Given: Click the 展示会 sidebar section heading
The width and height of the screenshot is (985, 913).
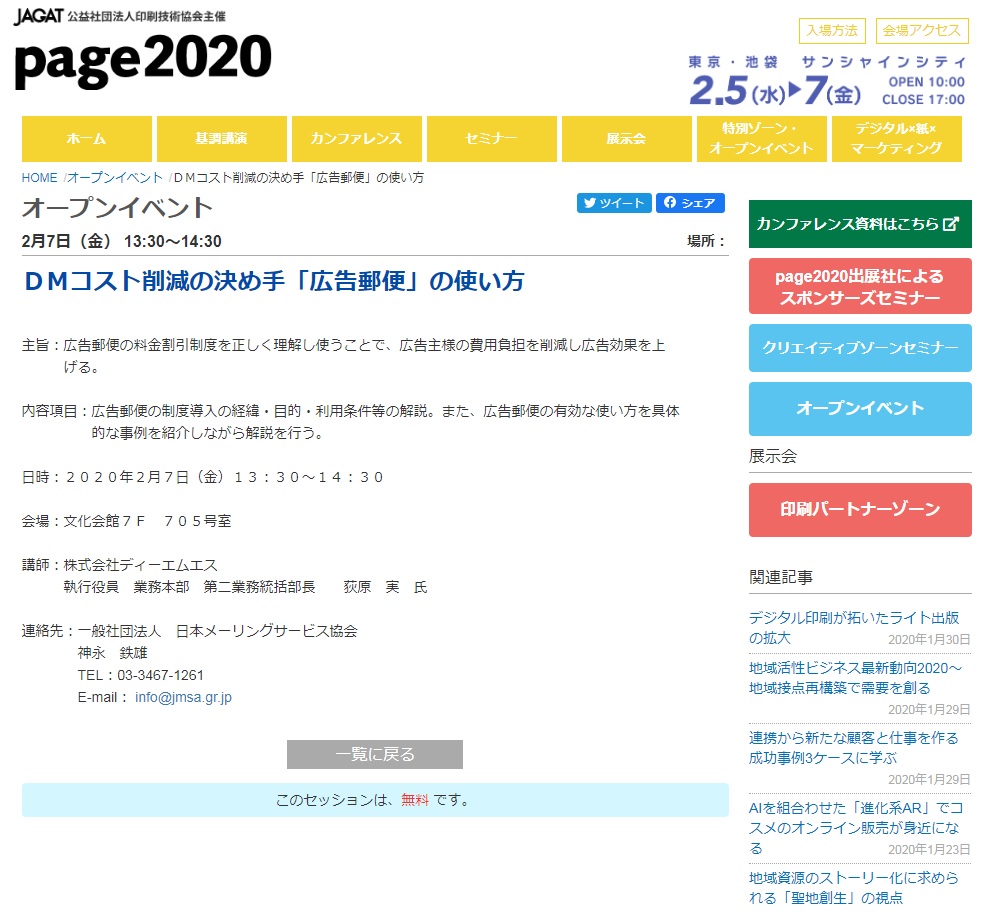Looking at the screenshot, I should pos(773,456).
